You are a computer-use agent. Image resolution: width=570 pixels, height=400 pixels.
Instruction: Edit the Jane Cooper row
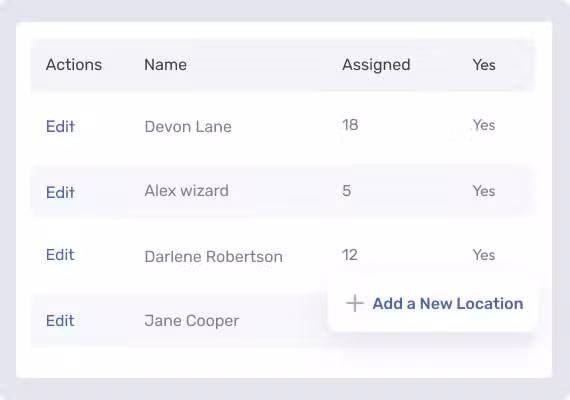[60, 320]
